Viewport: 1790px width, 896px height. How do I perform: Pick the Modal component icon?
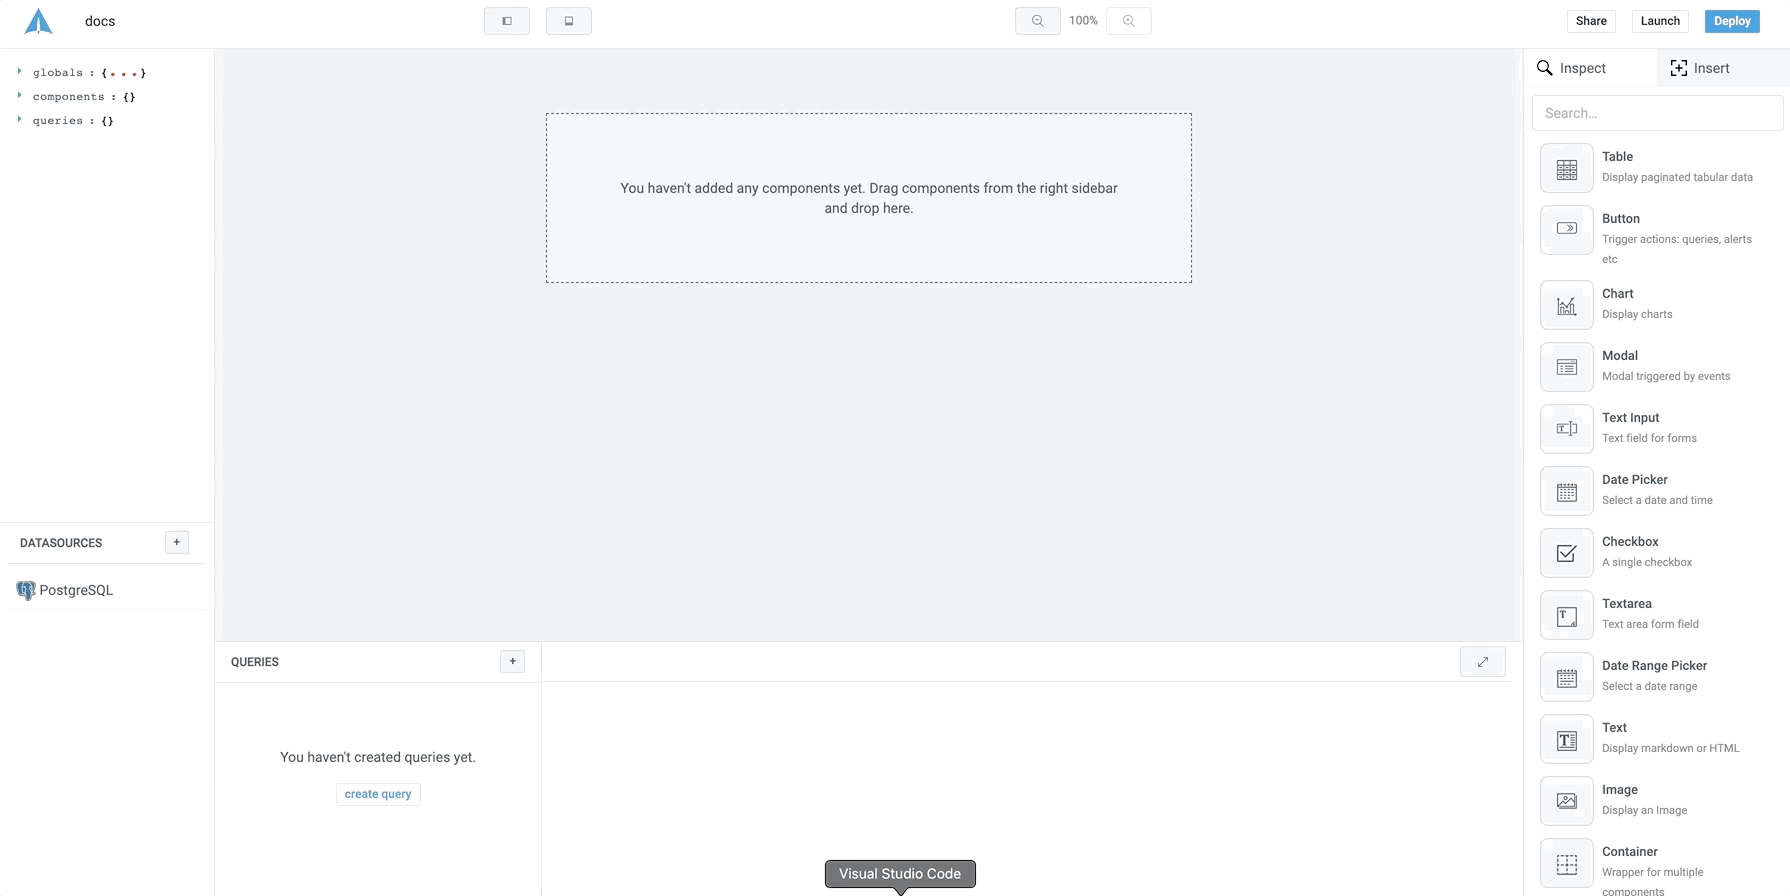pyautogui.click(x=1566, y=367)
